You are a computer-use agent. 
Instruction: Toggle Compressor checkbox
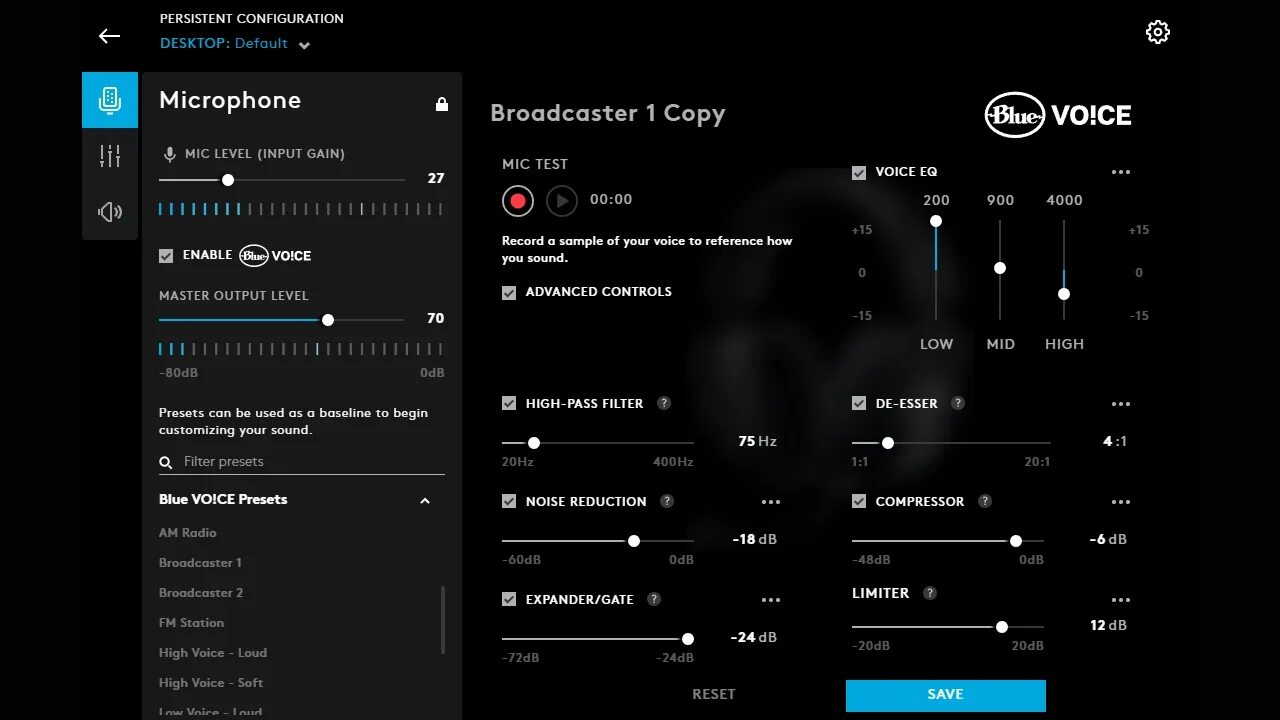859,502
